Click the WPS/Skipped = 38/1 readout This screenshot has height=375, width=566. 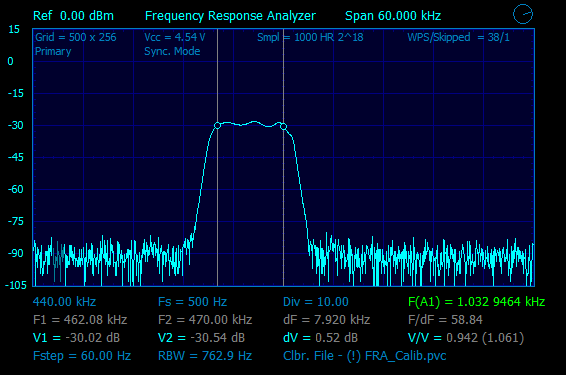pyautogui.click(x=458, y=37)
